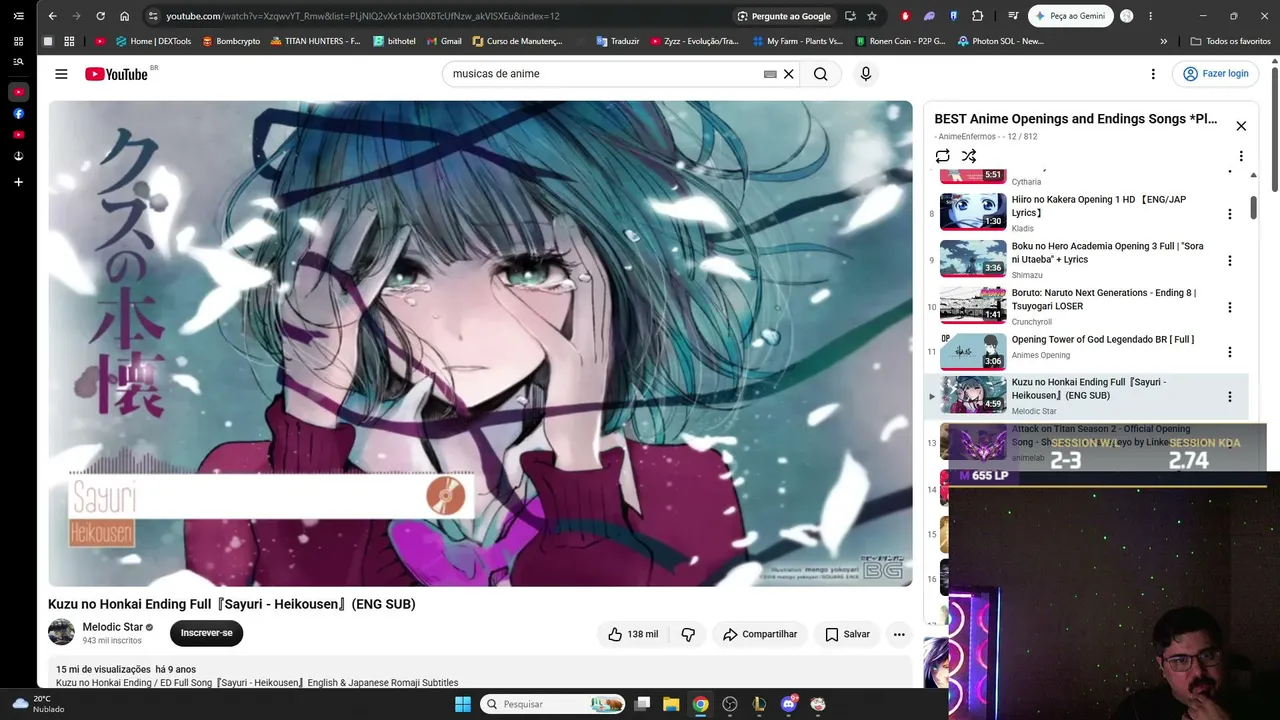The image size is (1280, 720).
Task: Reload the page
Action: [100, 16]
